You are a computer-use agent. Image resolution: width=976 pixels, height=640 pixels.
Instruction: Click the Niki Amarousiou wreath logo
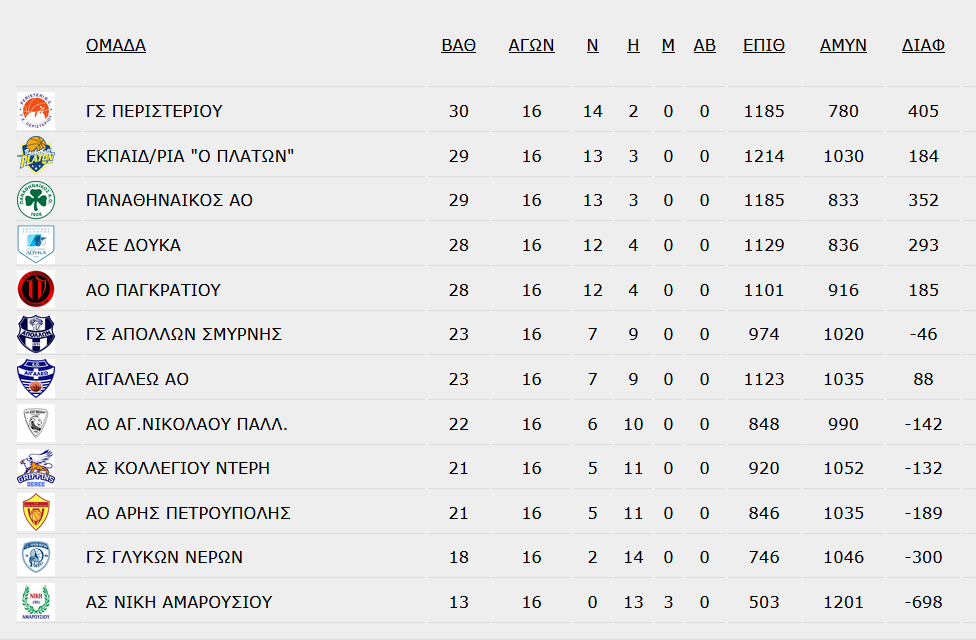coord(36,601)
